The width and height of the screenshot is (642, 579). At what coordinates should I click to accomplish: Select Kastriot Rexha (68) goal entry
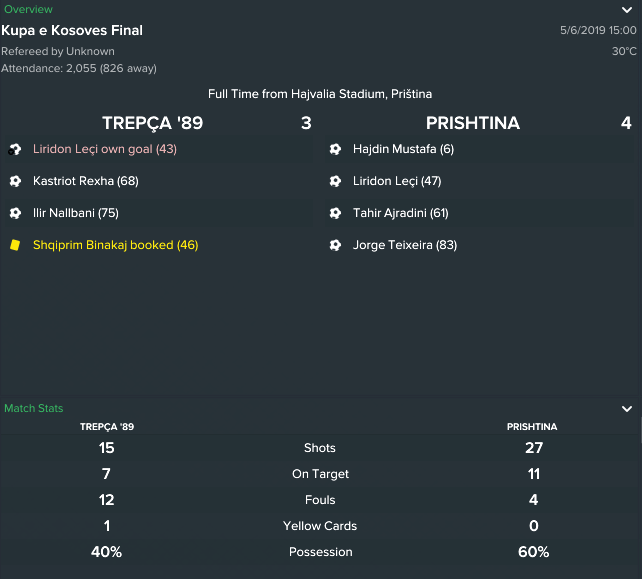pyautogui.click(x=86, y=181)
